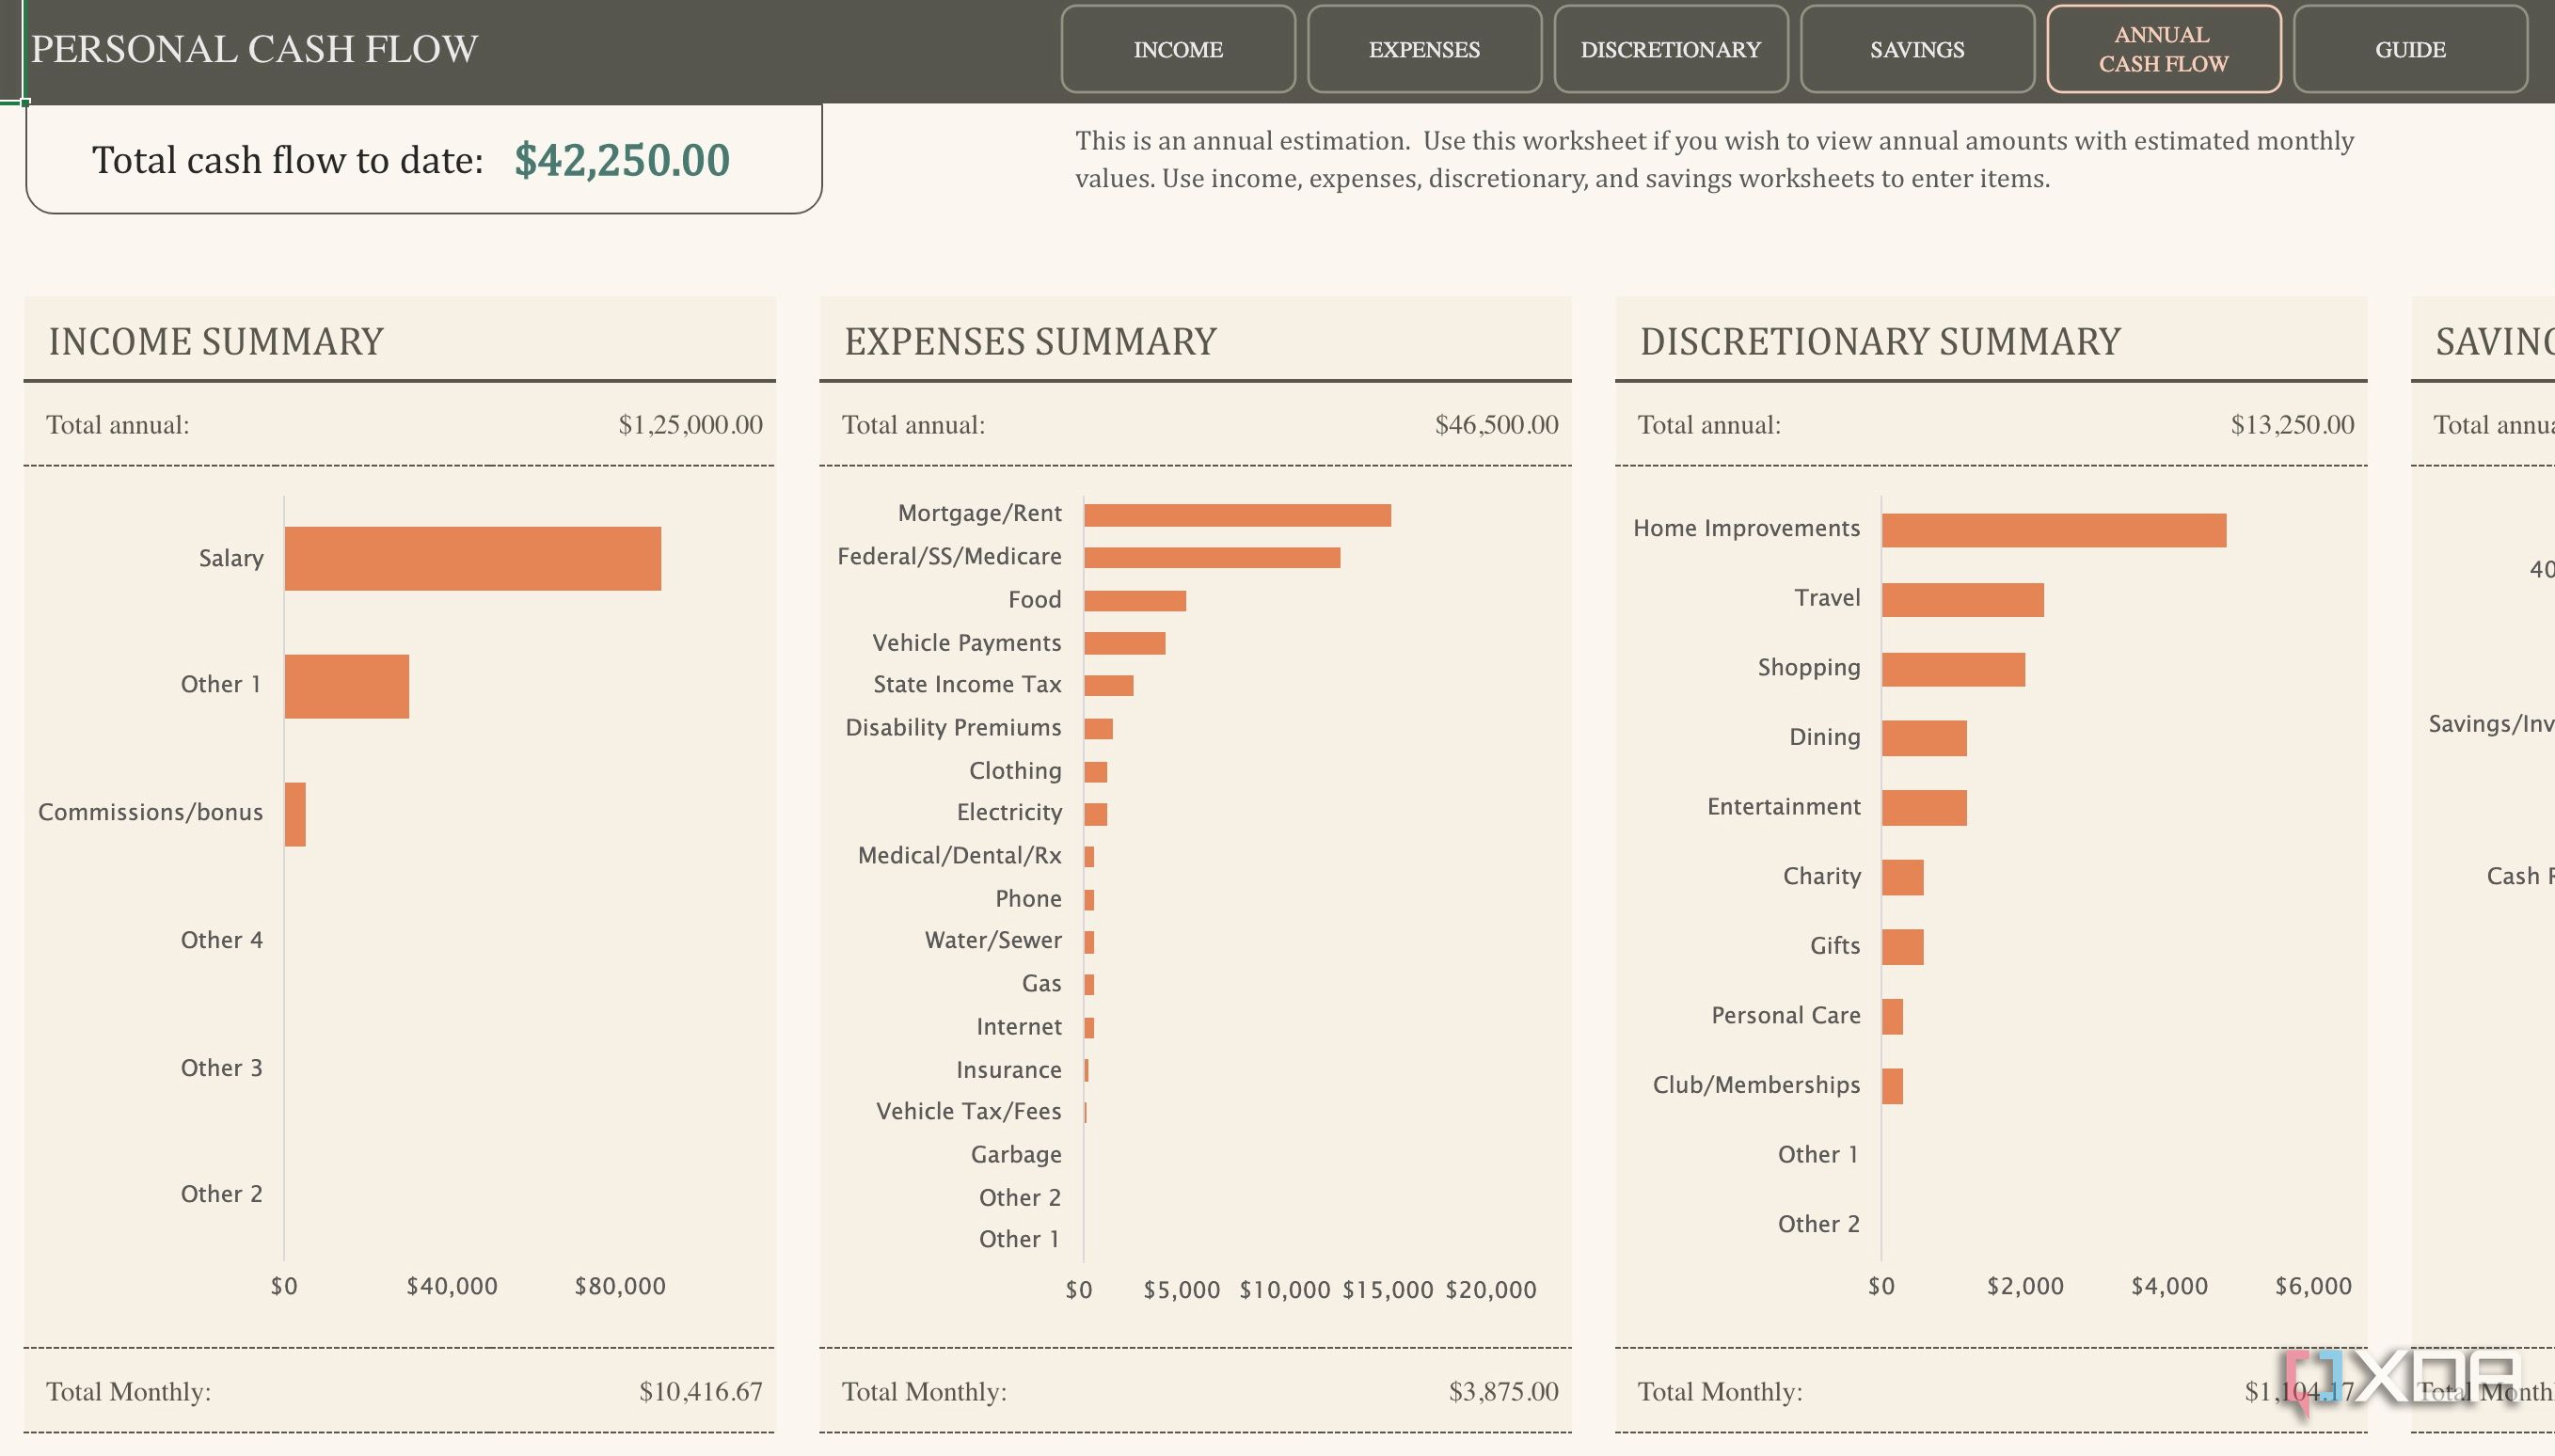The height and width of the screenshot is (1456, 2555).
Task: Select the Travel discretionary bar
Action: point(1963,600)
